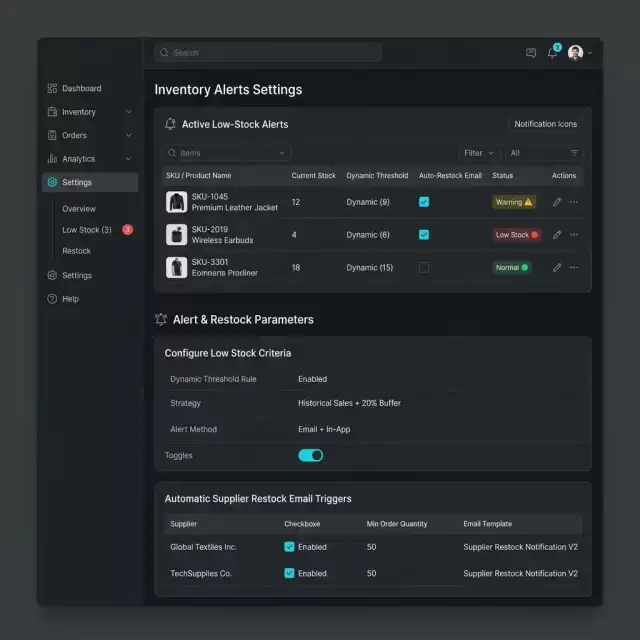Click the user profile avatar
The width and height of the screenshot is (640, 640).
576,53
